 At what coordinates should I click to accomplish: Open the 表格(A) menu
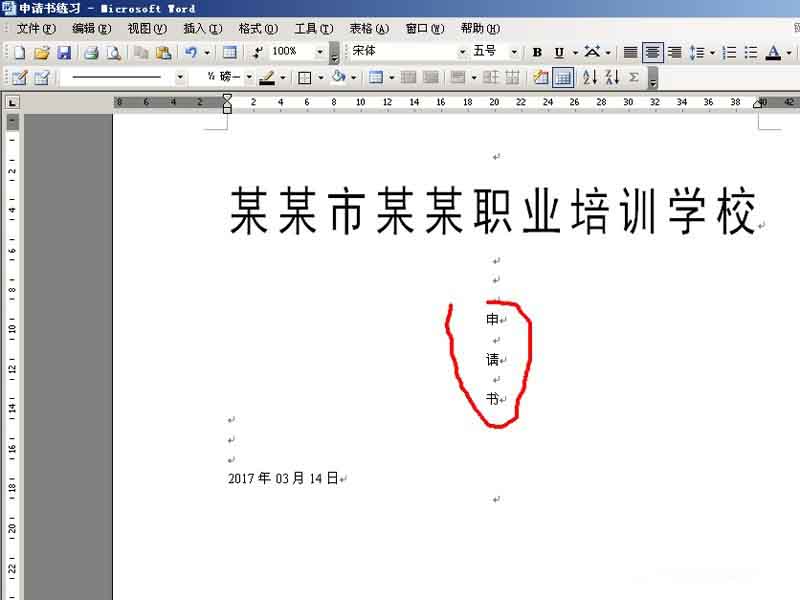(369, 29)
